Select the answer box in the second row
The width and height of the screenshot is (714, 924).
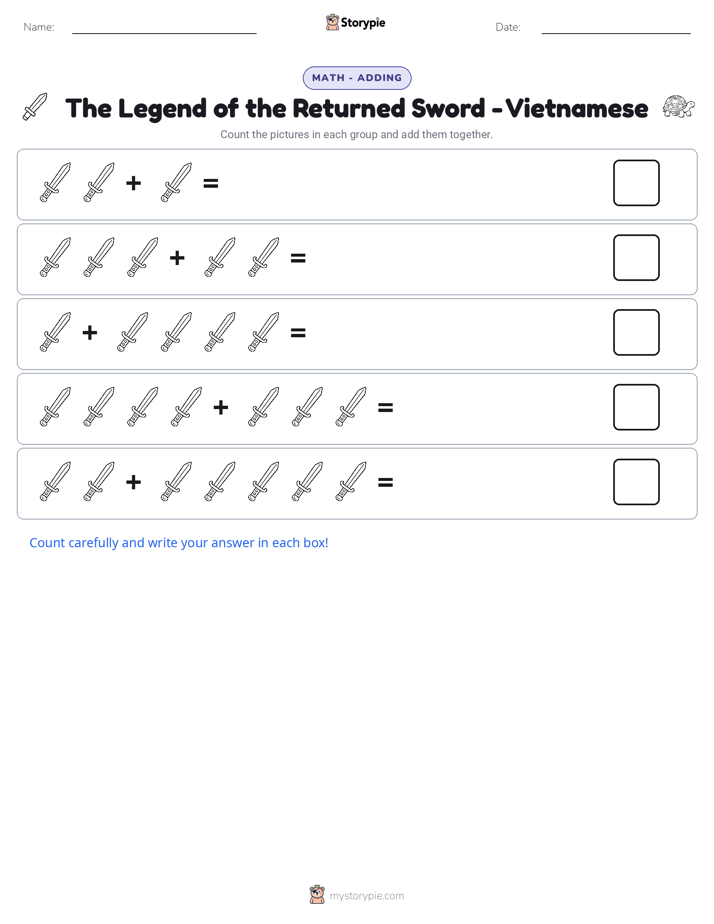point(636,258)
